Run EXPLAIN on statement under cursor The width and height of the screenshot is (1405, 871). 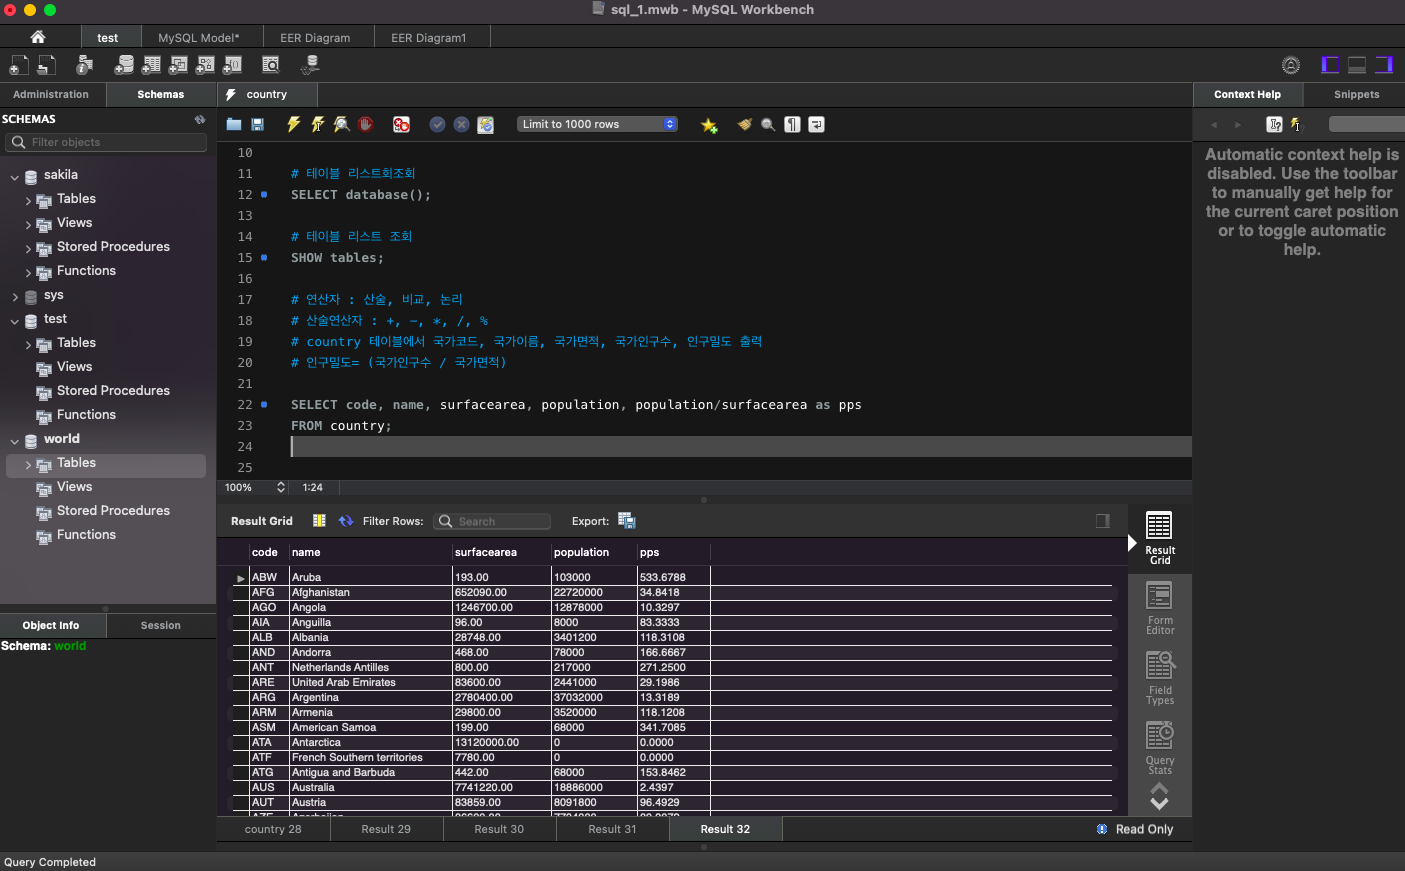[342, 125]
